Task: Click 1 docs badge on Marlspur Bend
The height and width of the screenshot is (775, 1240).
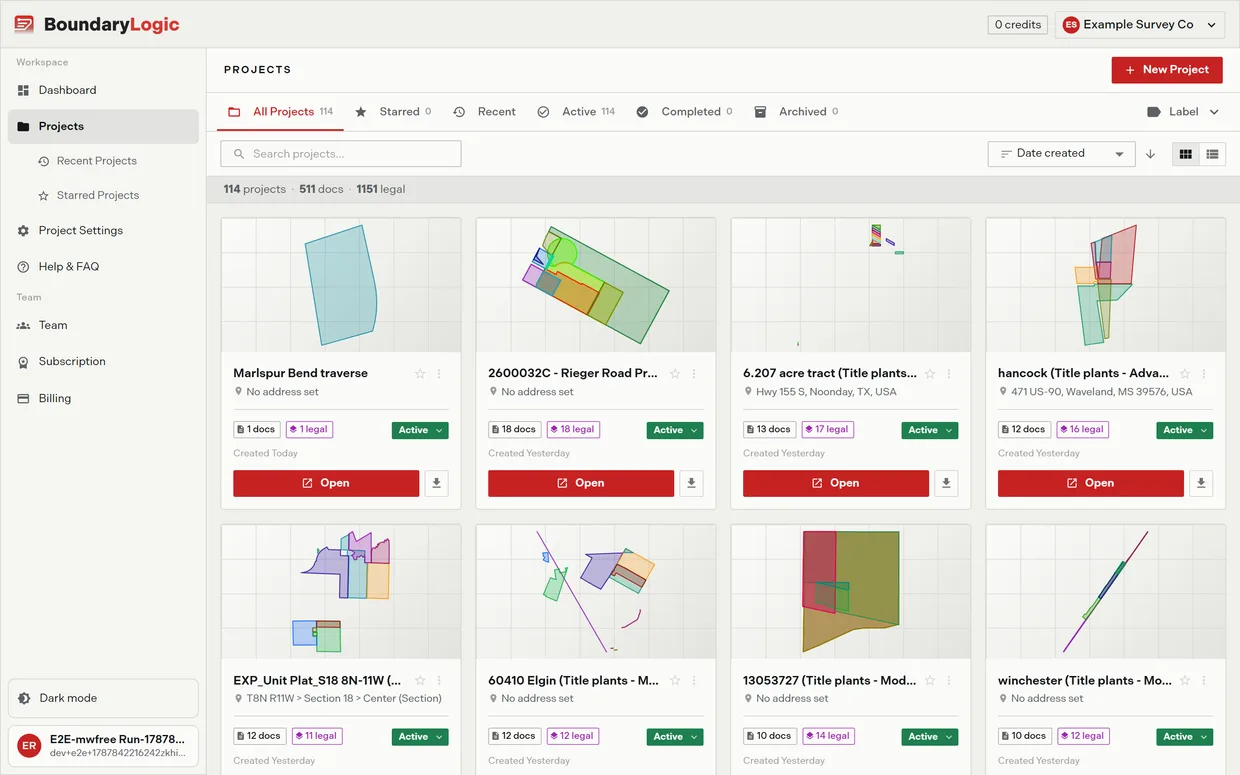Action: [256, 430]
